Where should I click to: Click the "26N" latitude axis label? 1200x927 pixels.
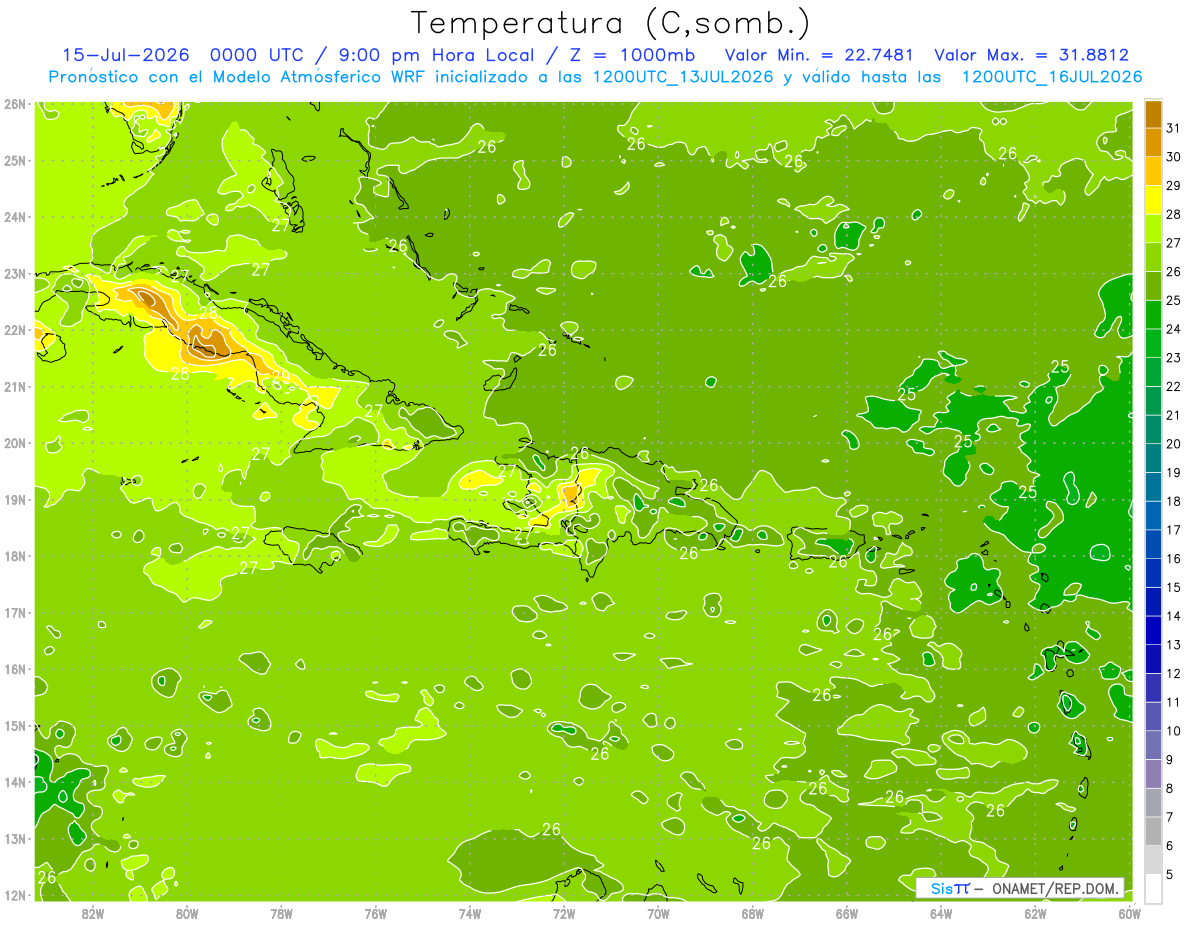(x=15, y=103)
